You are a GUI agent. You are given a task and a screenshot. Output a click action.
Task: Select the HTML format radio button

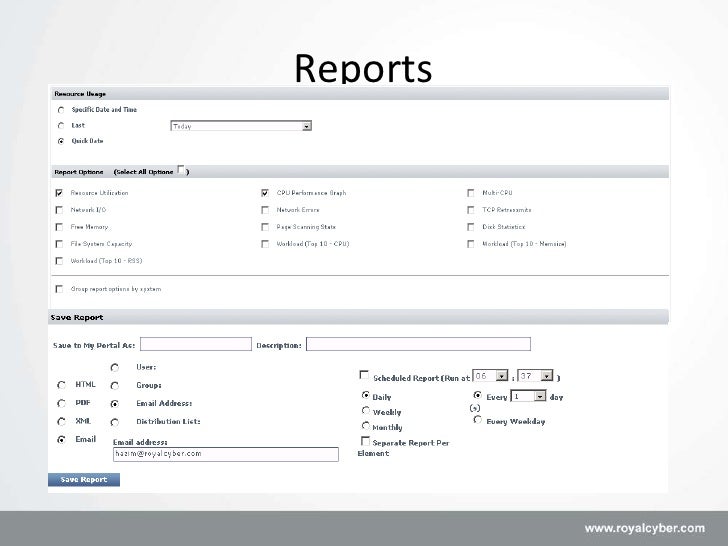(61, 385)
